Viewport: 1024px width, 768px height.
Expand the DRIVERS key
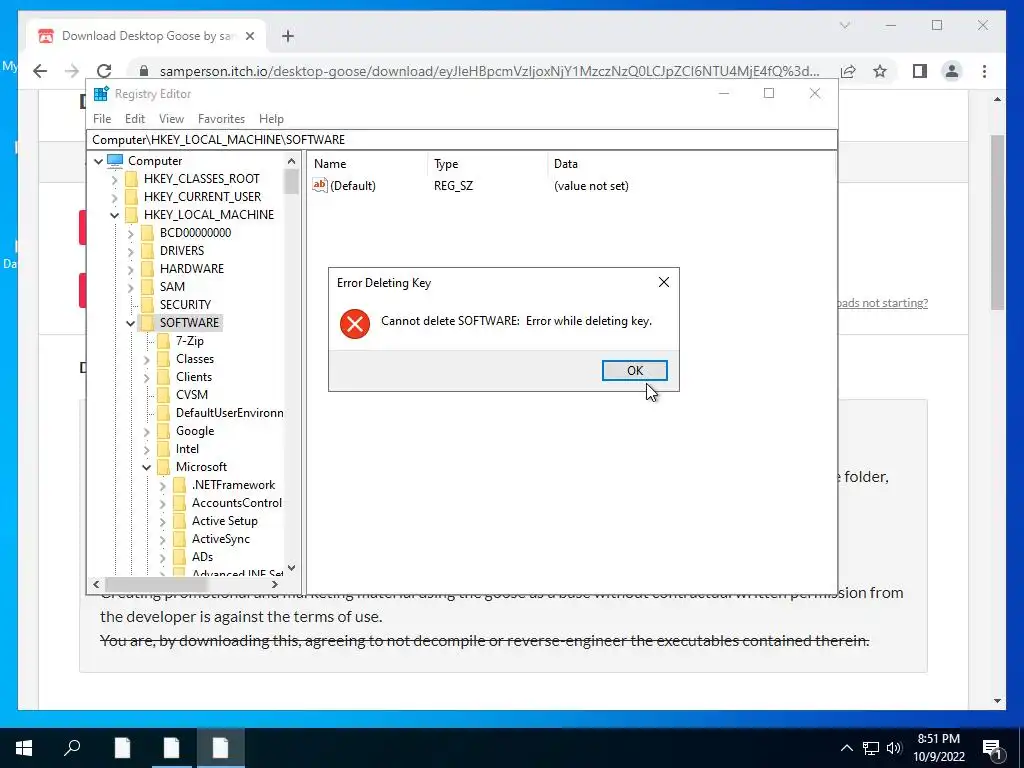(x=131, y=251)
